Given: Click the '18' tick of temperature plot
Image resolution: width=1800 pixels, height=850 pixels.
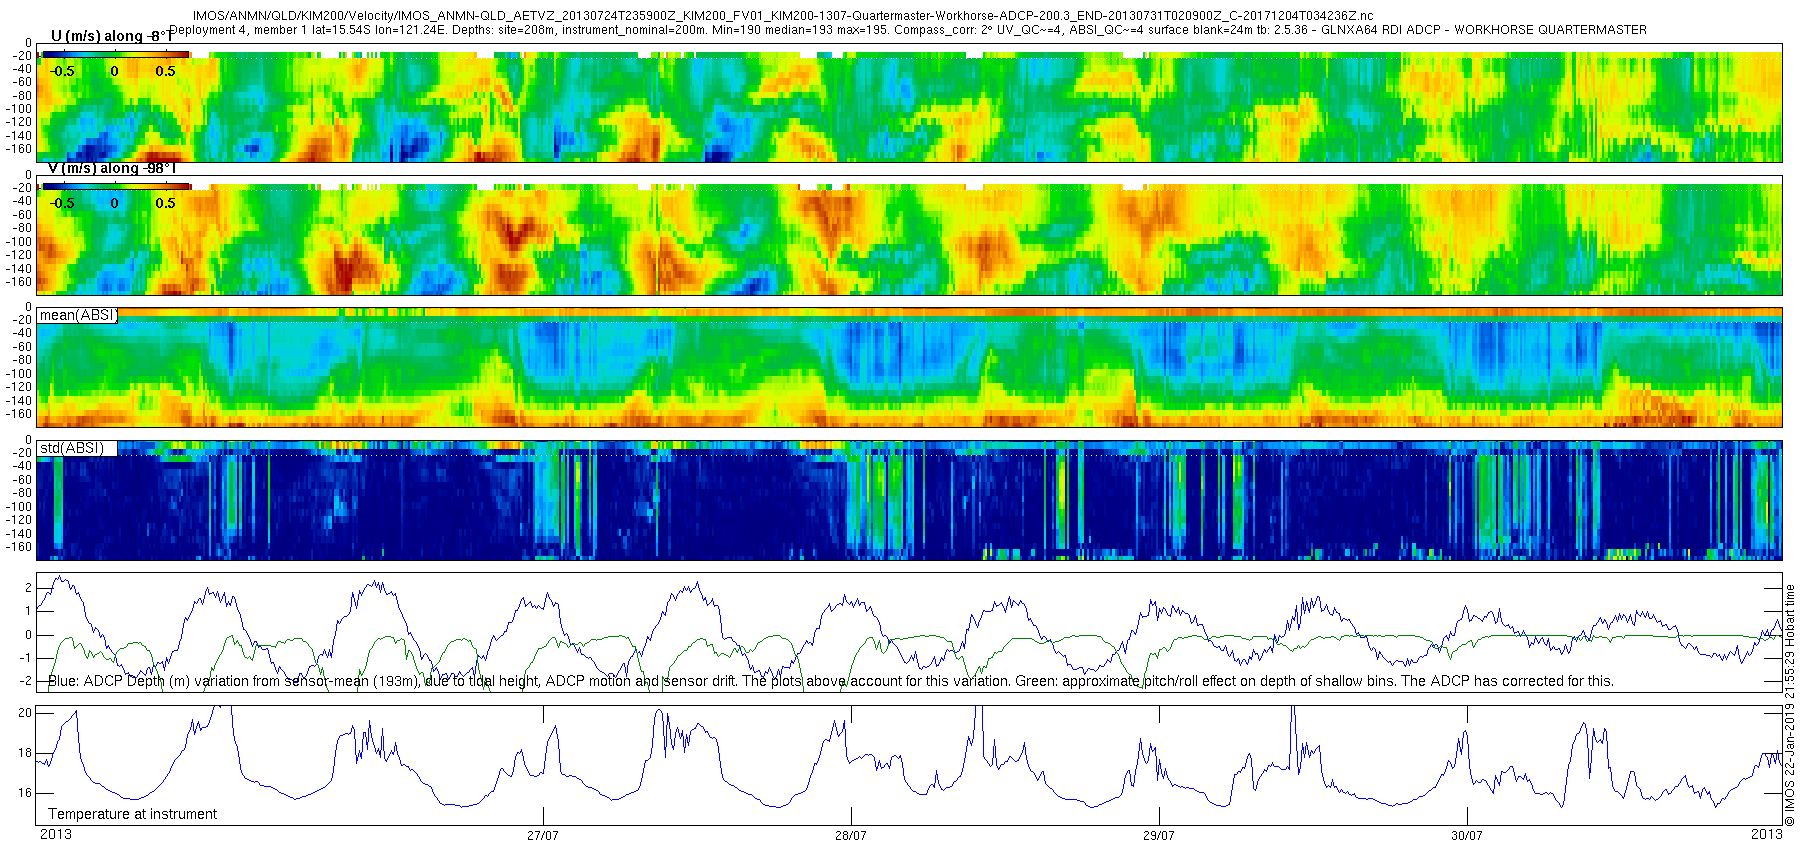Looking at the screenshot, I should (x=26, y=753).
